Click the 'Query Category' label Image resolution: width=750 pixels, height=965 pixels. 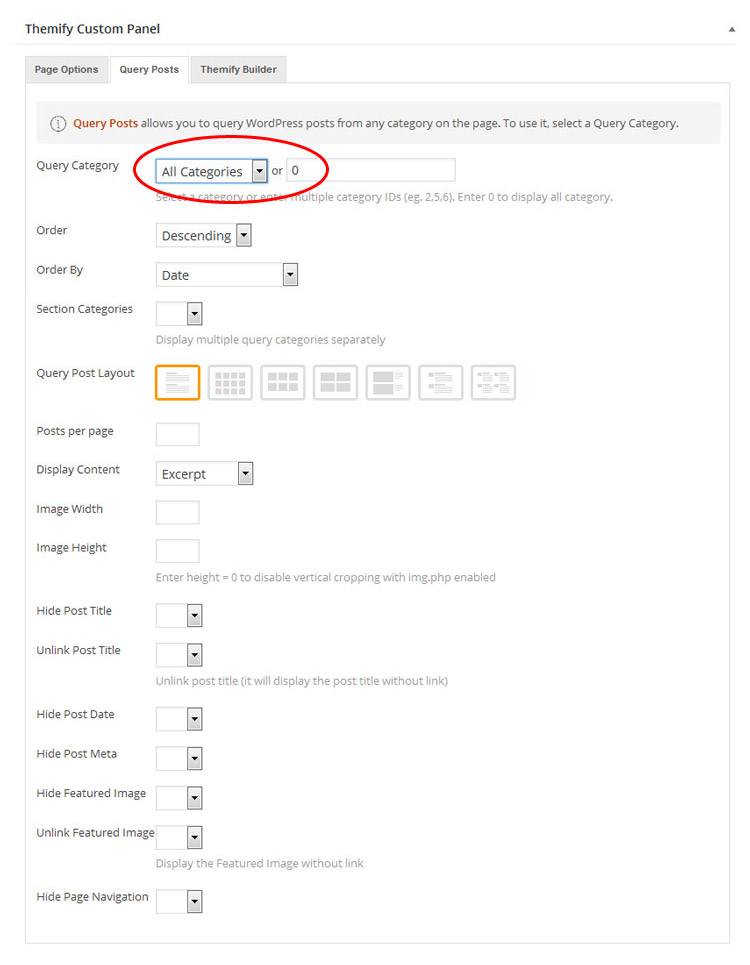pos(78,166)
